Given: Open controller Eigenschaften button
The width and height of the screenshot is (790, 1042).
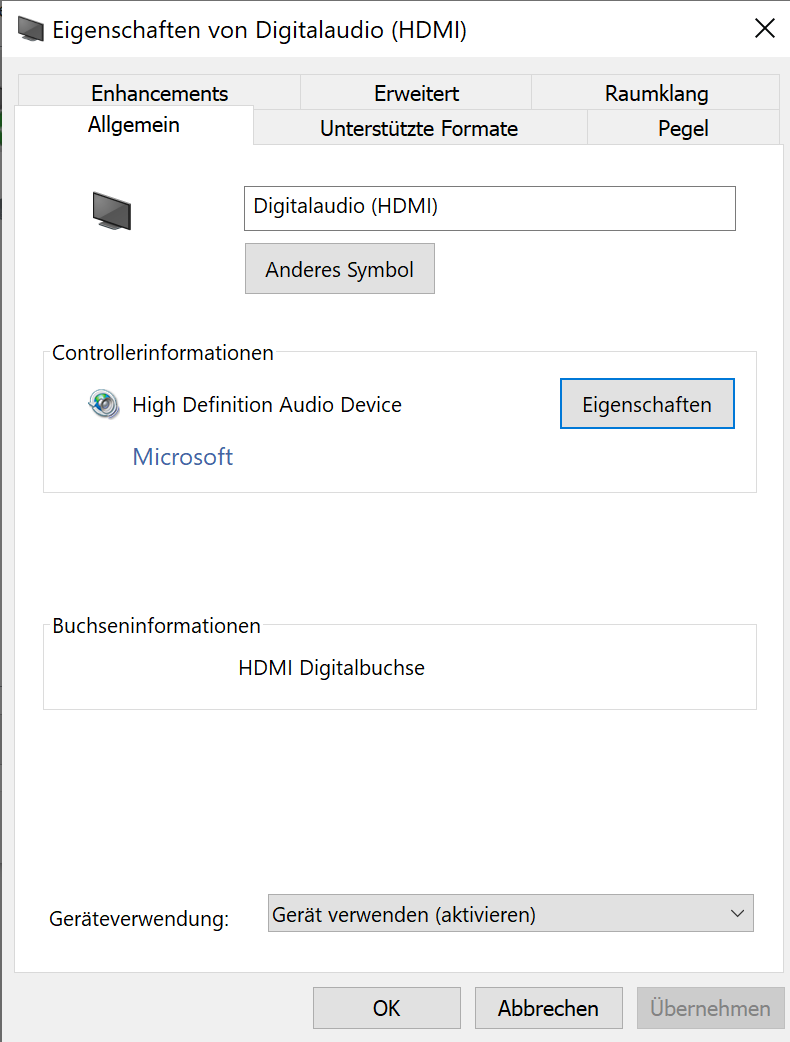Looking at the screenshot, I should click(647, 404).
